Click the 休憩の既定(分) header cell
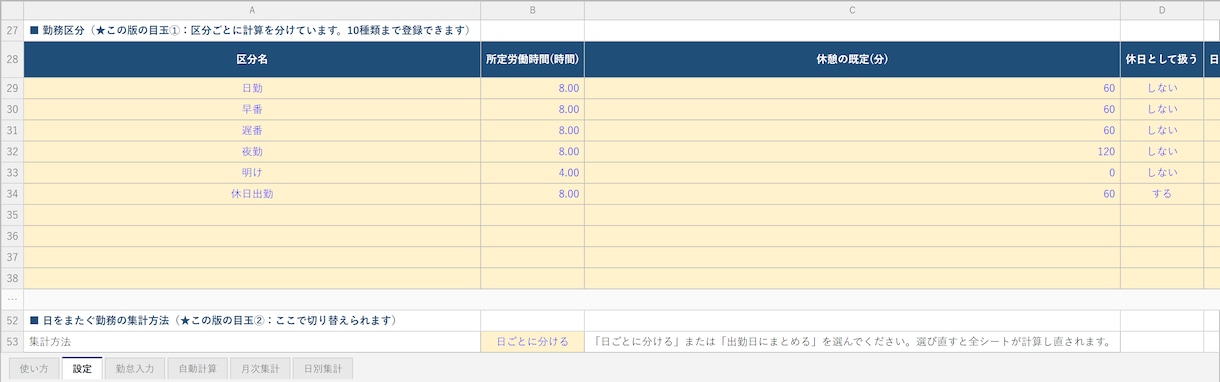The width and height of the screenshot is (1220, 382). click(x=852, y=59)
